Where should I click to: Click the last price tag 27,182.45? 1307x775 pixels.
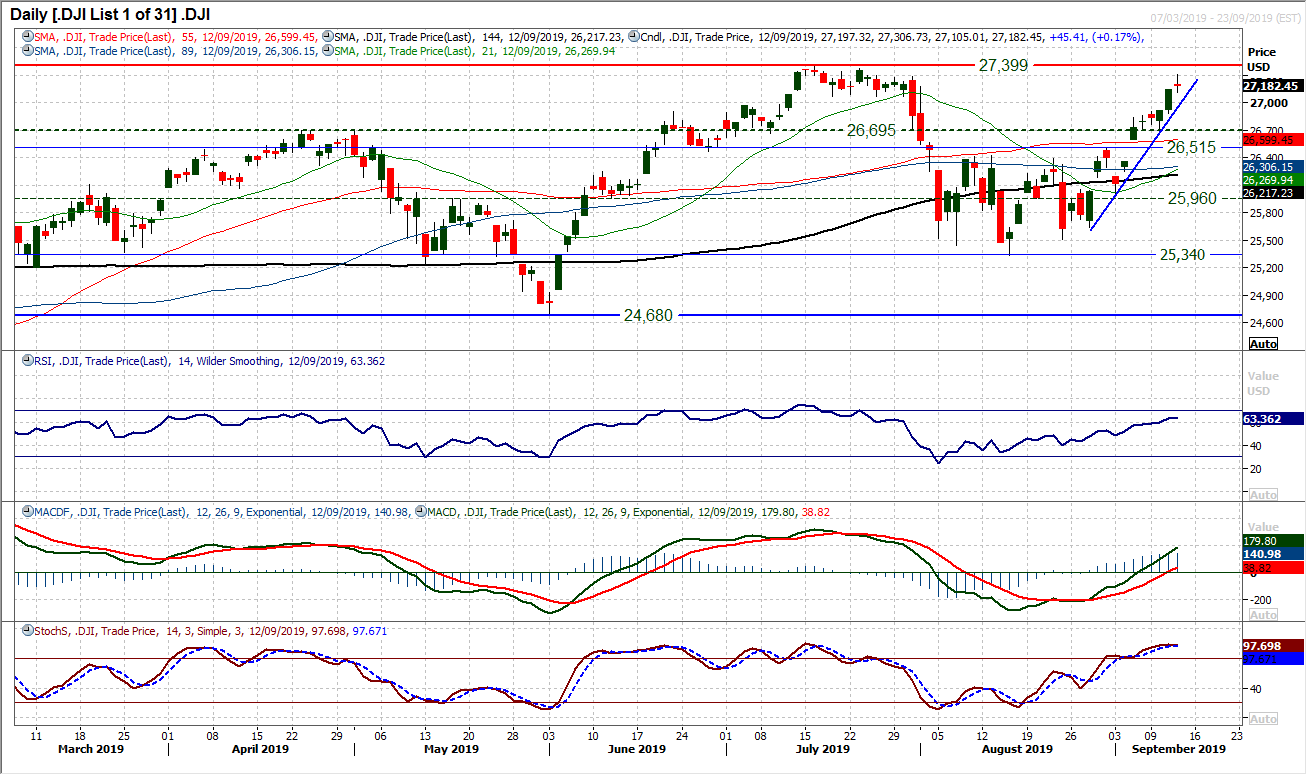tap(1272, 86)
